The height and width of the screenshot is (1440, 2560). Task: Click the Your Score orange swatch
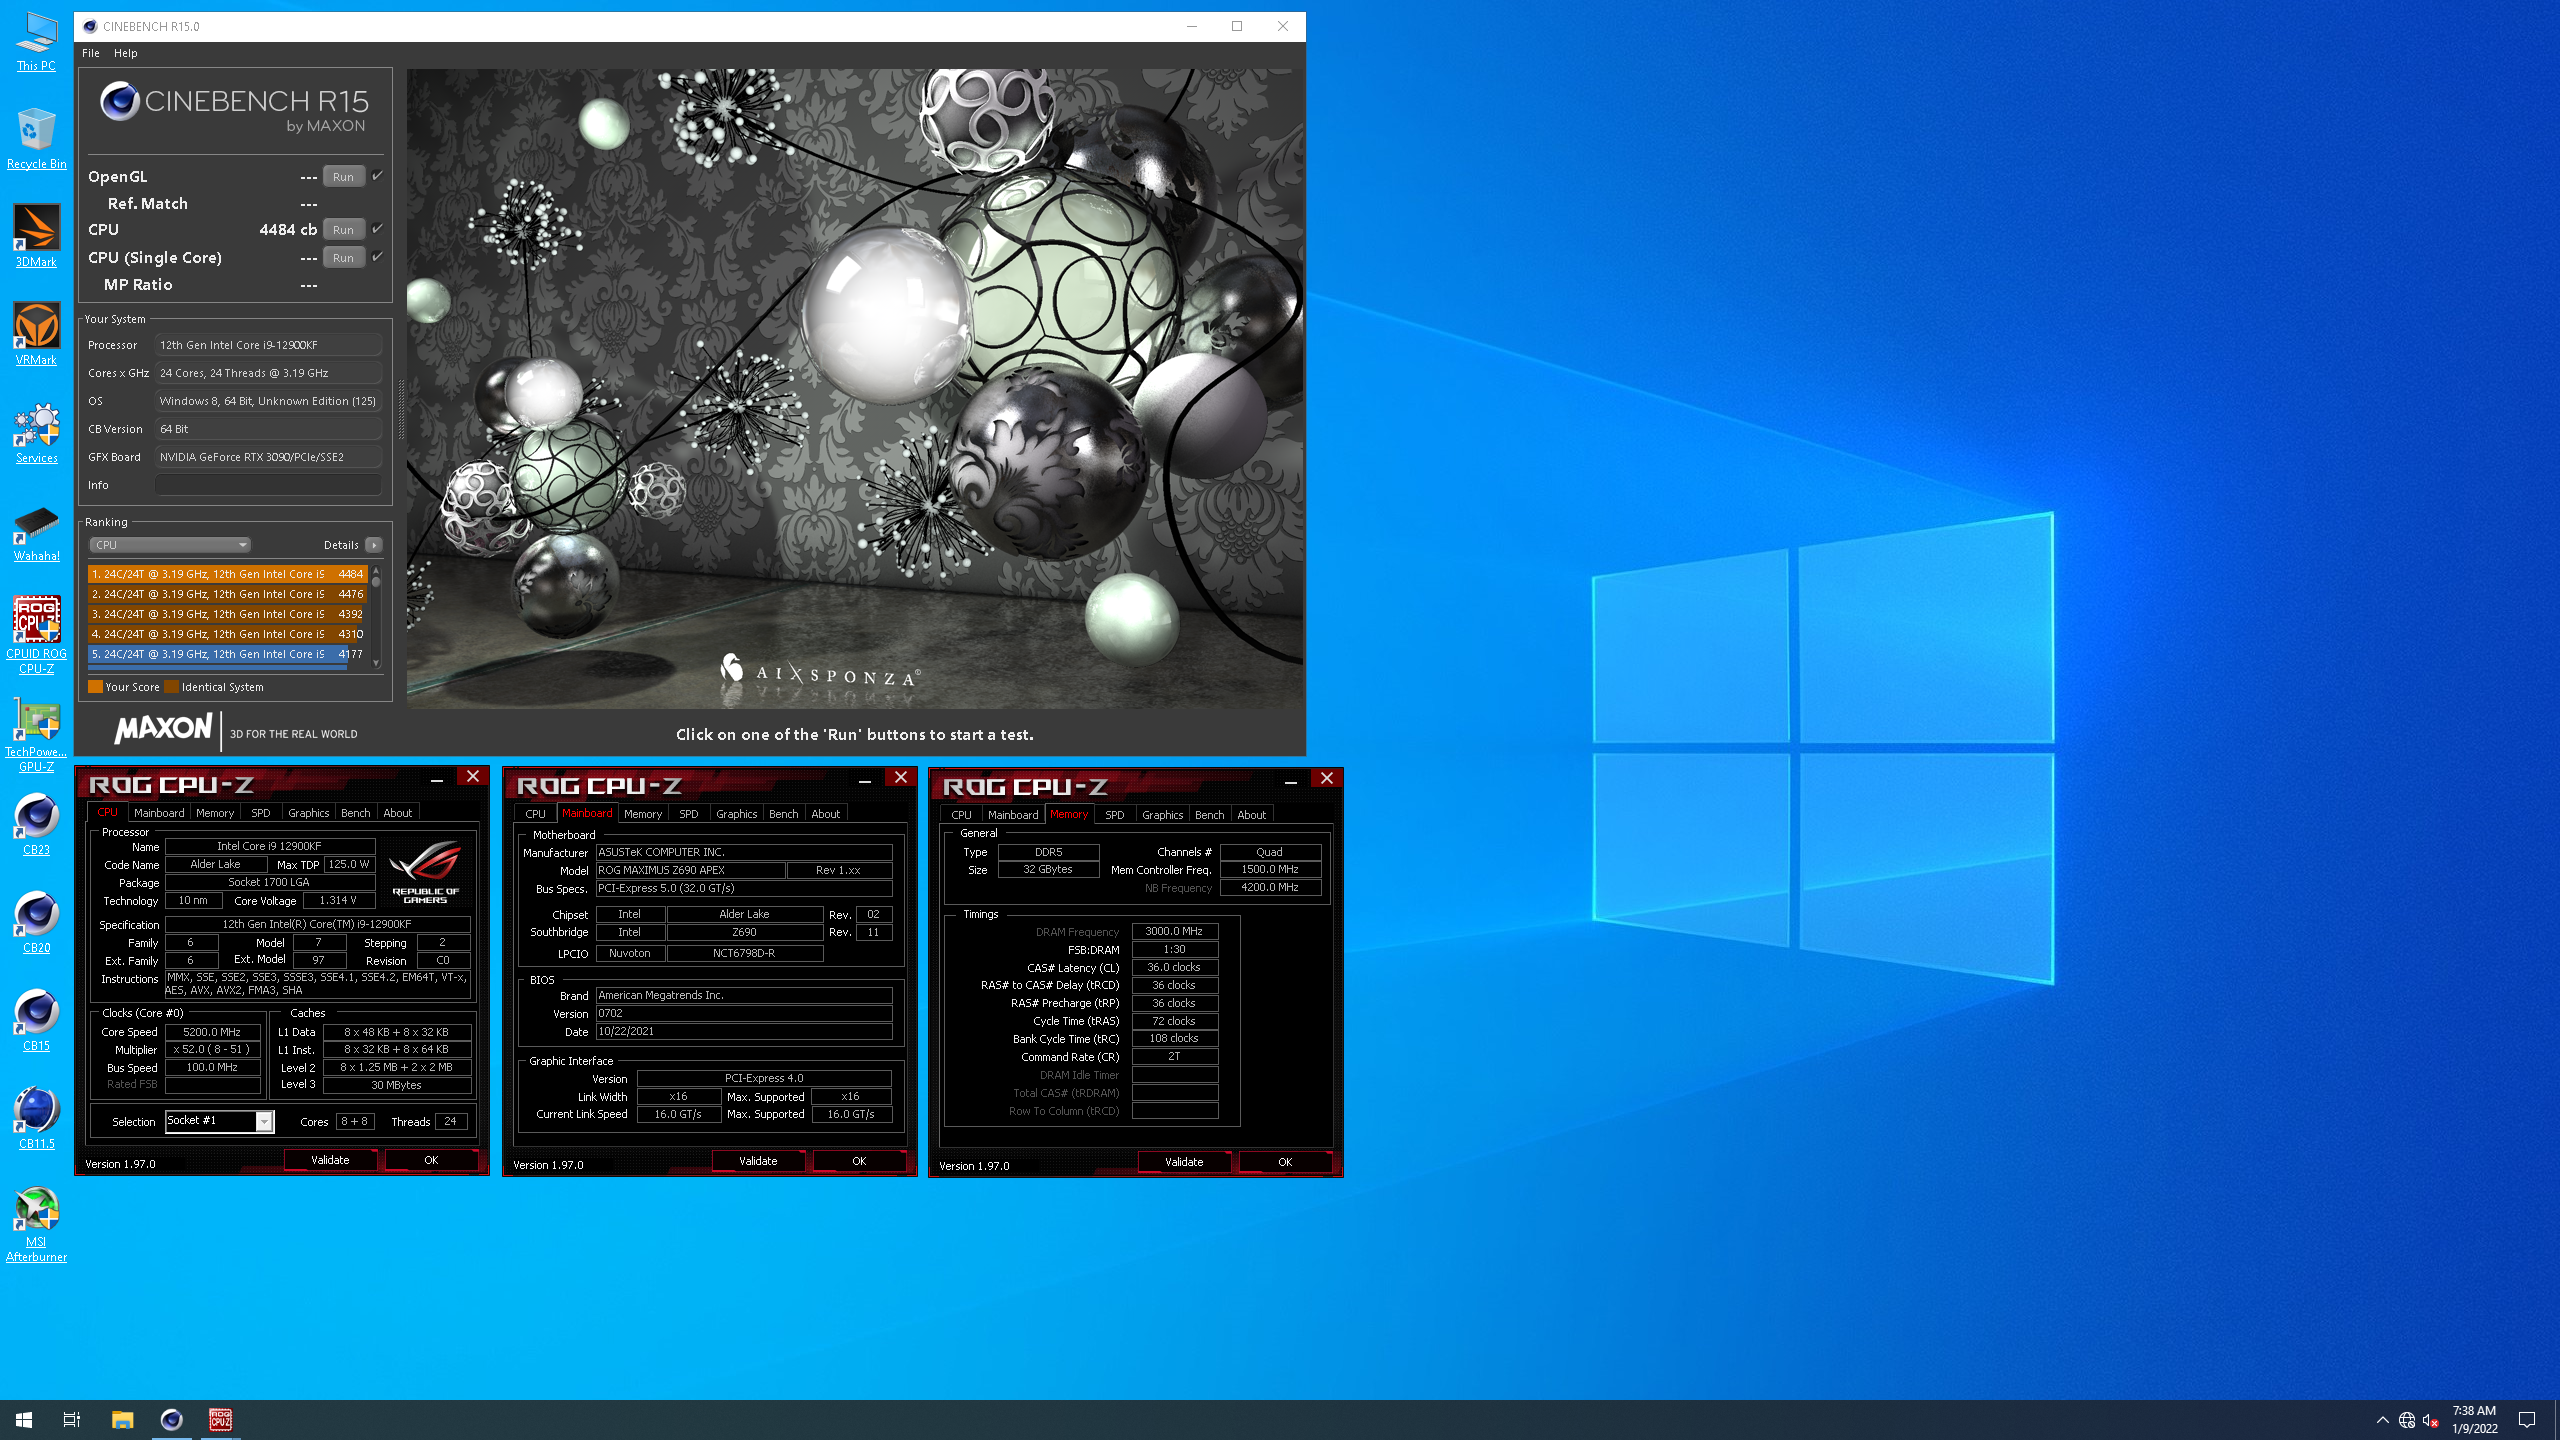(95, 687)
